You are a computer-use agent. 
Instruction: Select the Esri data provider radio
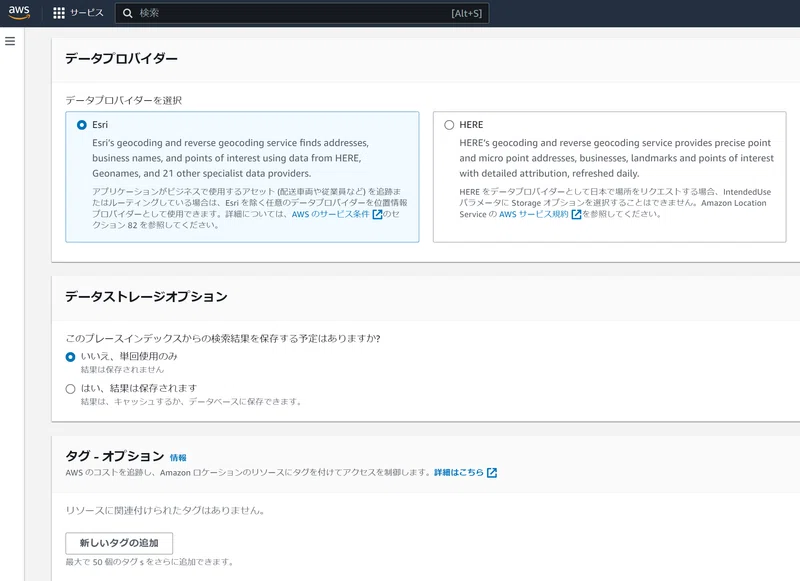(x=82, y=125)
